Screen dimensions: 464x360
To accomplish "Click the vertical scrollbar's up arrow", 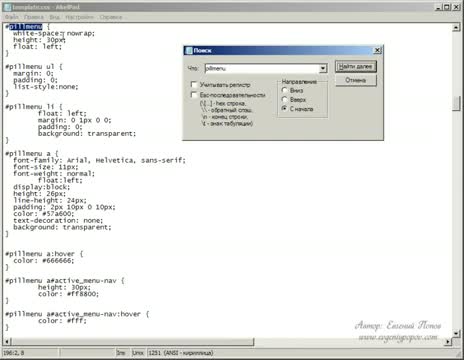I will coord(456,27).
